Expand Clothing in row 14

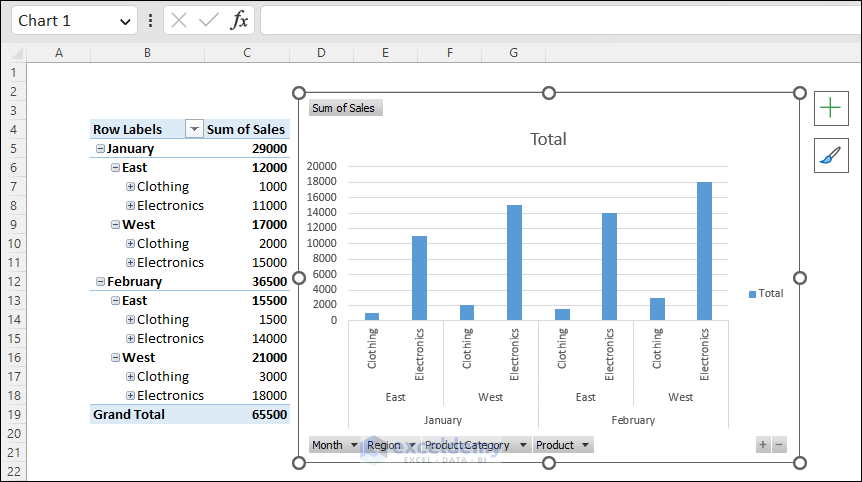(x=130, y=319)
